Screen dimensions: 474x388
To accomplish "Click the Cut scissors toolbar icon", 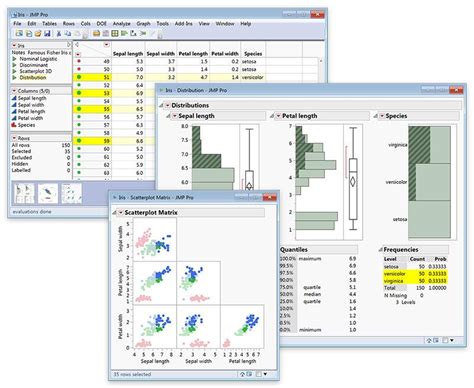I will (59, 33).
